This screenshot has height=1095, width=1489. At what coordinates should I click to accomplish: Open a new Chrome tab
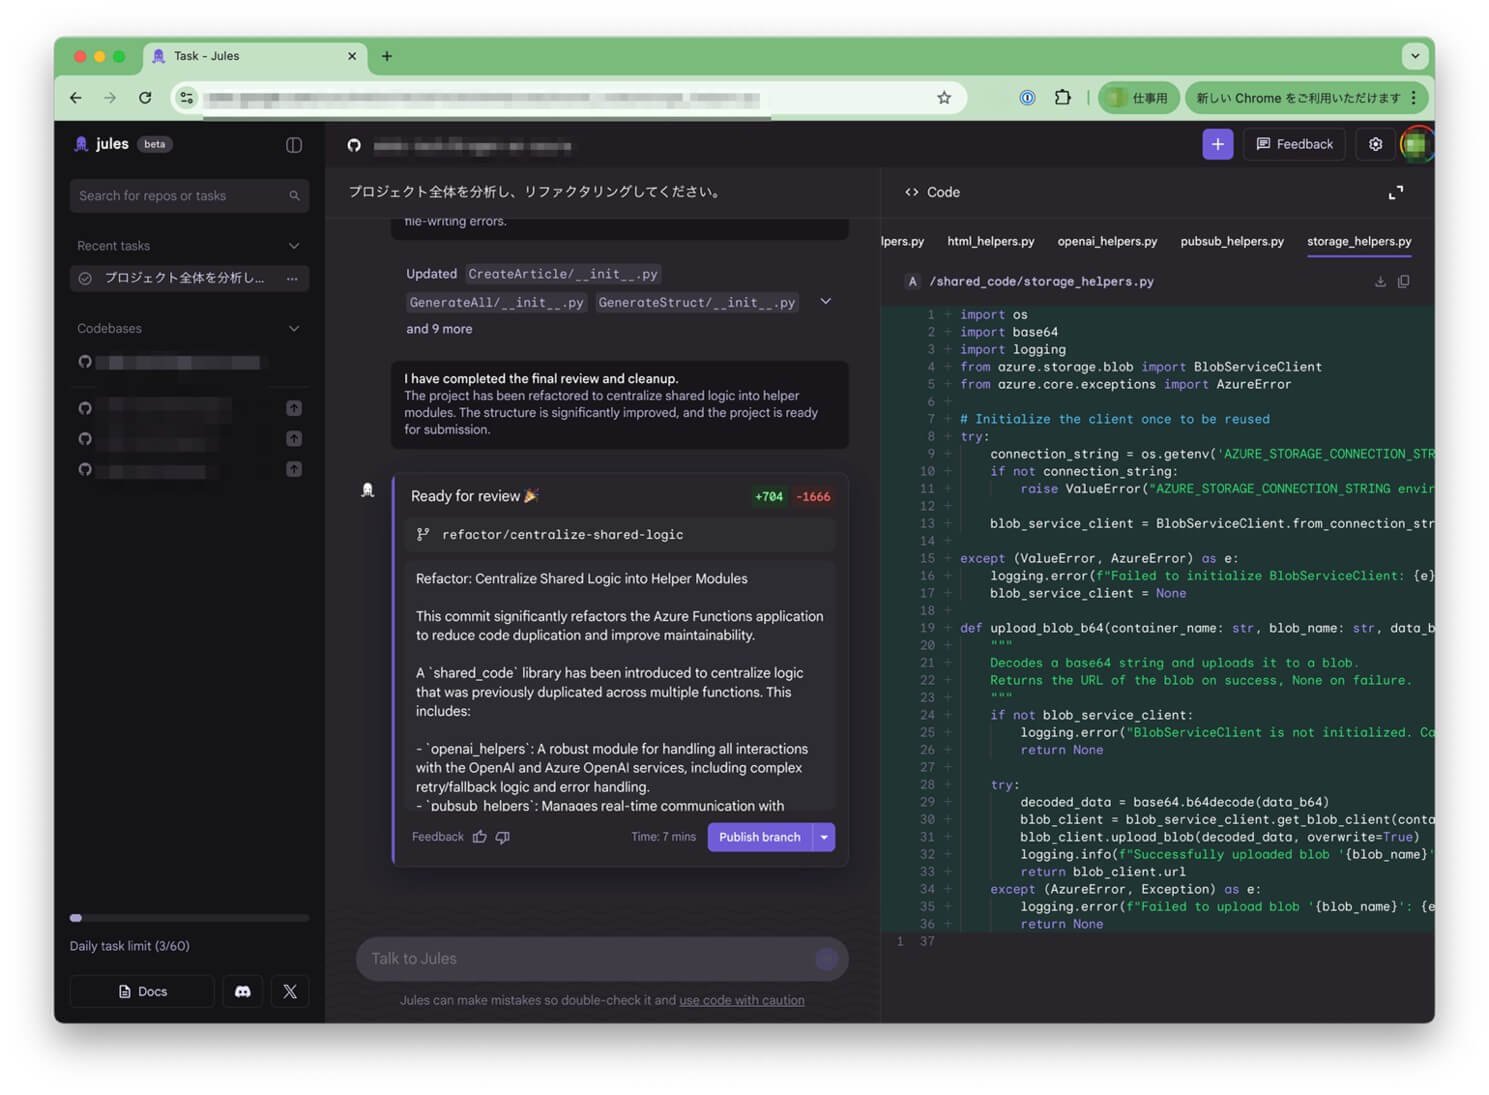(387, 56)
